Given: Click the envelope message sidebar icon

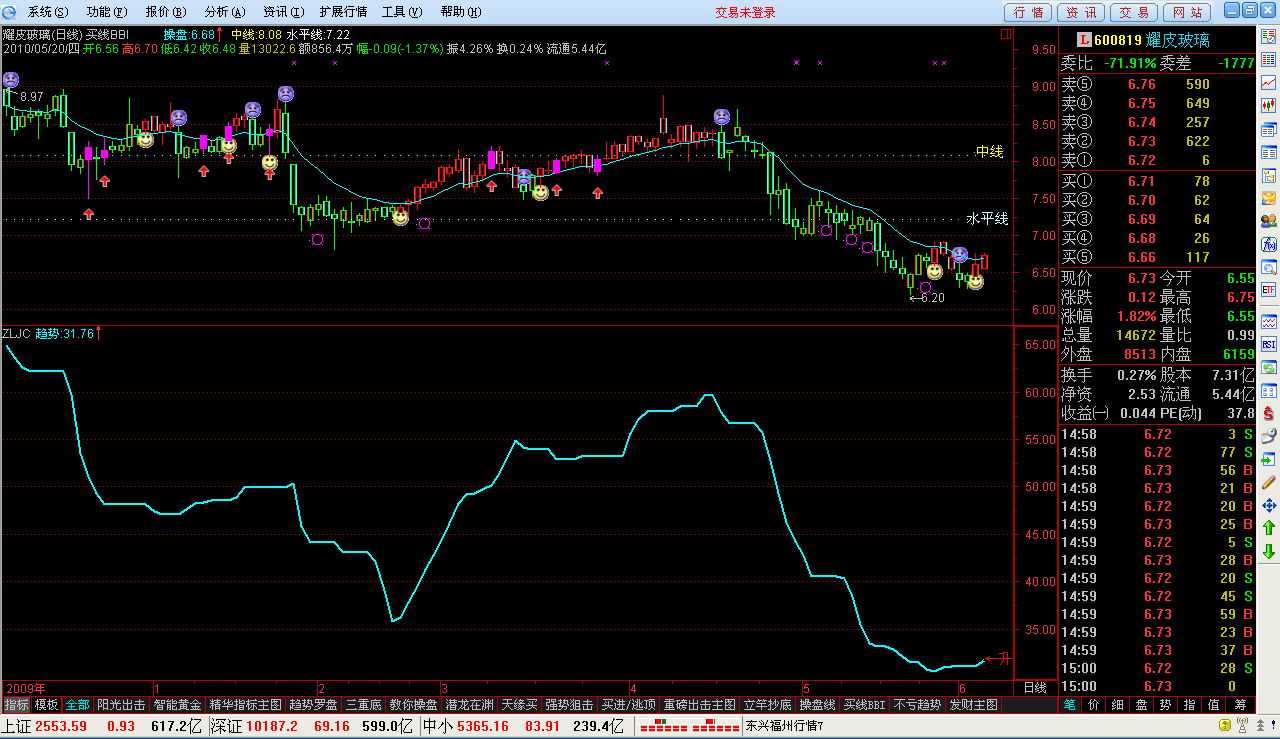Looking at the screenshot, I should 1269,198.
